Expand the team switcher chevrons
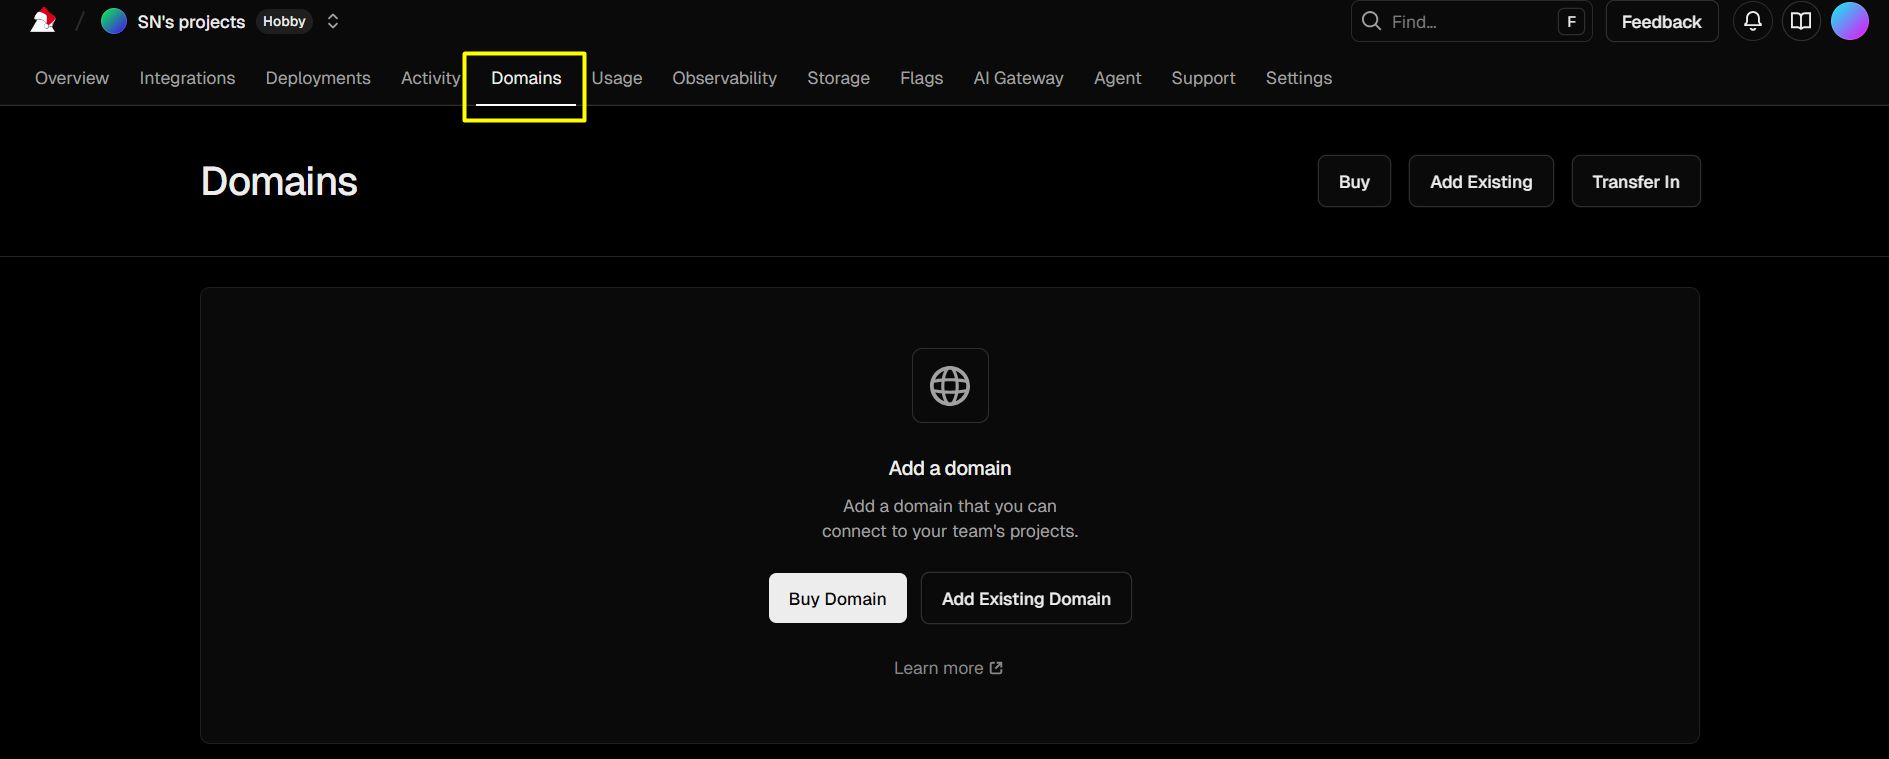 click(x=333, y=21)
